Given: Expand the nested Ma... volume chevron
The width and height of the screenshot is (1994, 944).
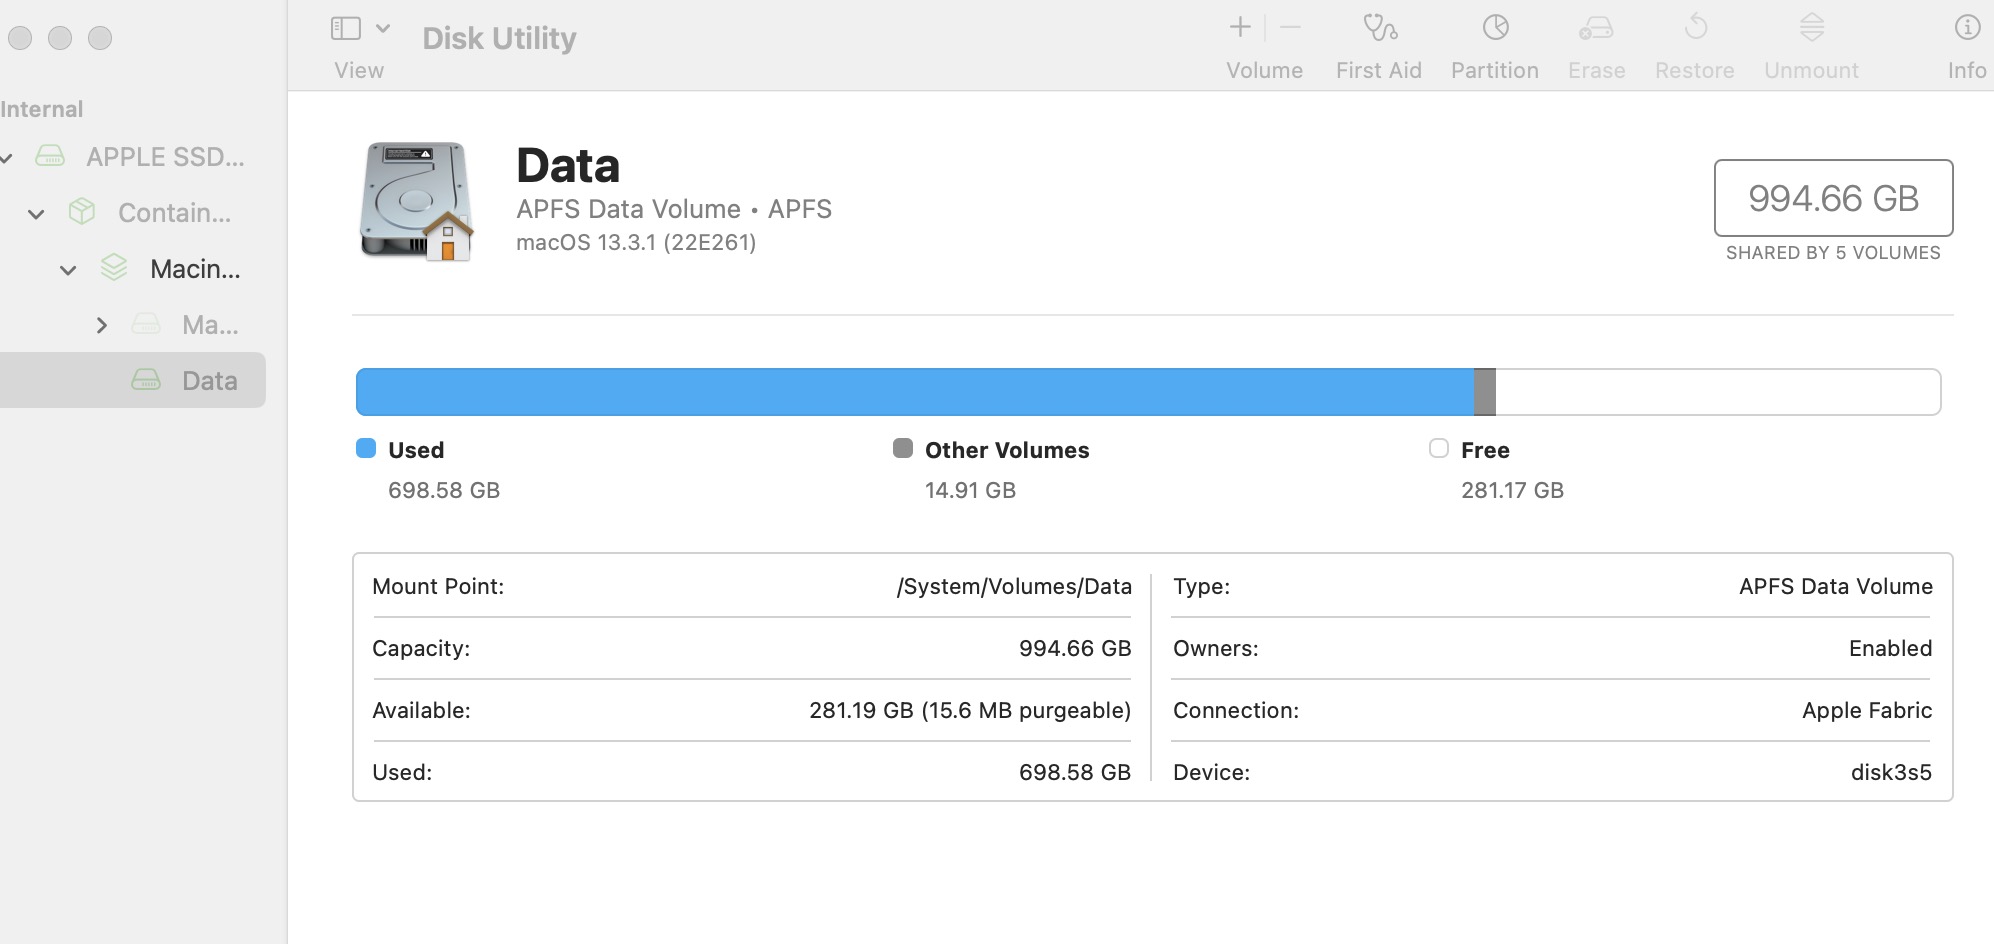Looking at the screenshot, I should pos(101,325).
